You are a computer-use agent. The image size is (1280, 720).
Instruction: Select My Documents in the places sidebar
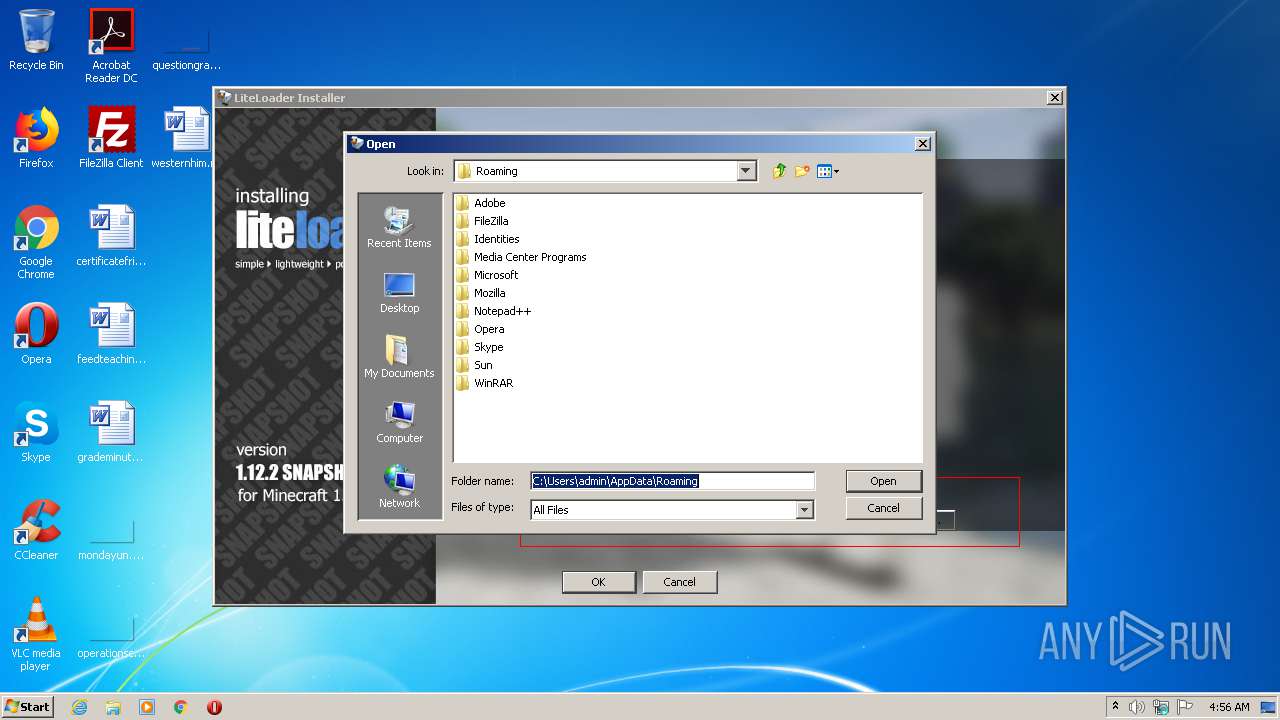399,357
